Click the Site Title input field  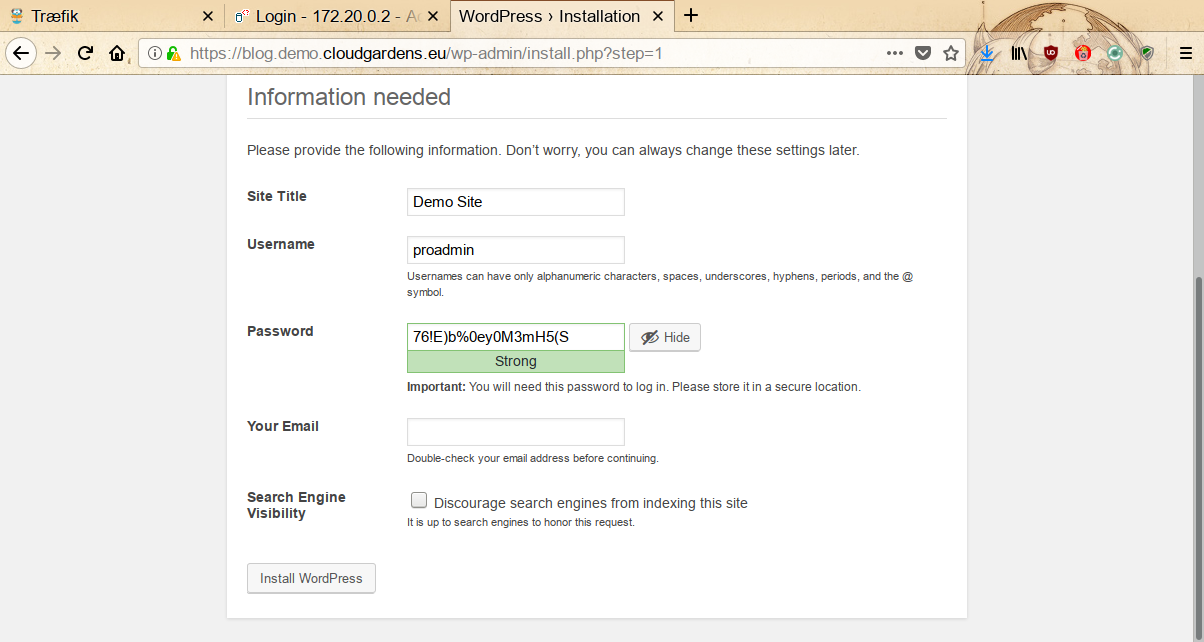tap(516, 202)
